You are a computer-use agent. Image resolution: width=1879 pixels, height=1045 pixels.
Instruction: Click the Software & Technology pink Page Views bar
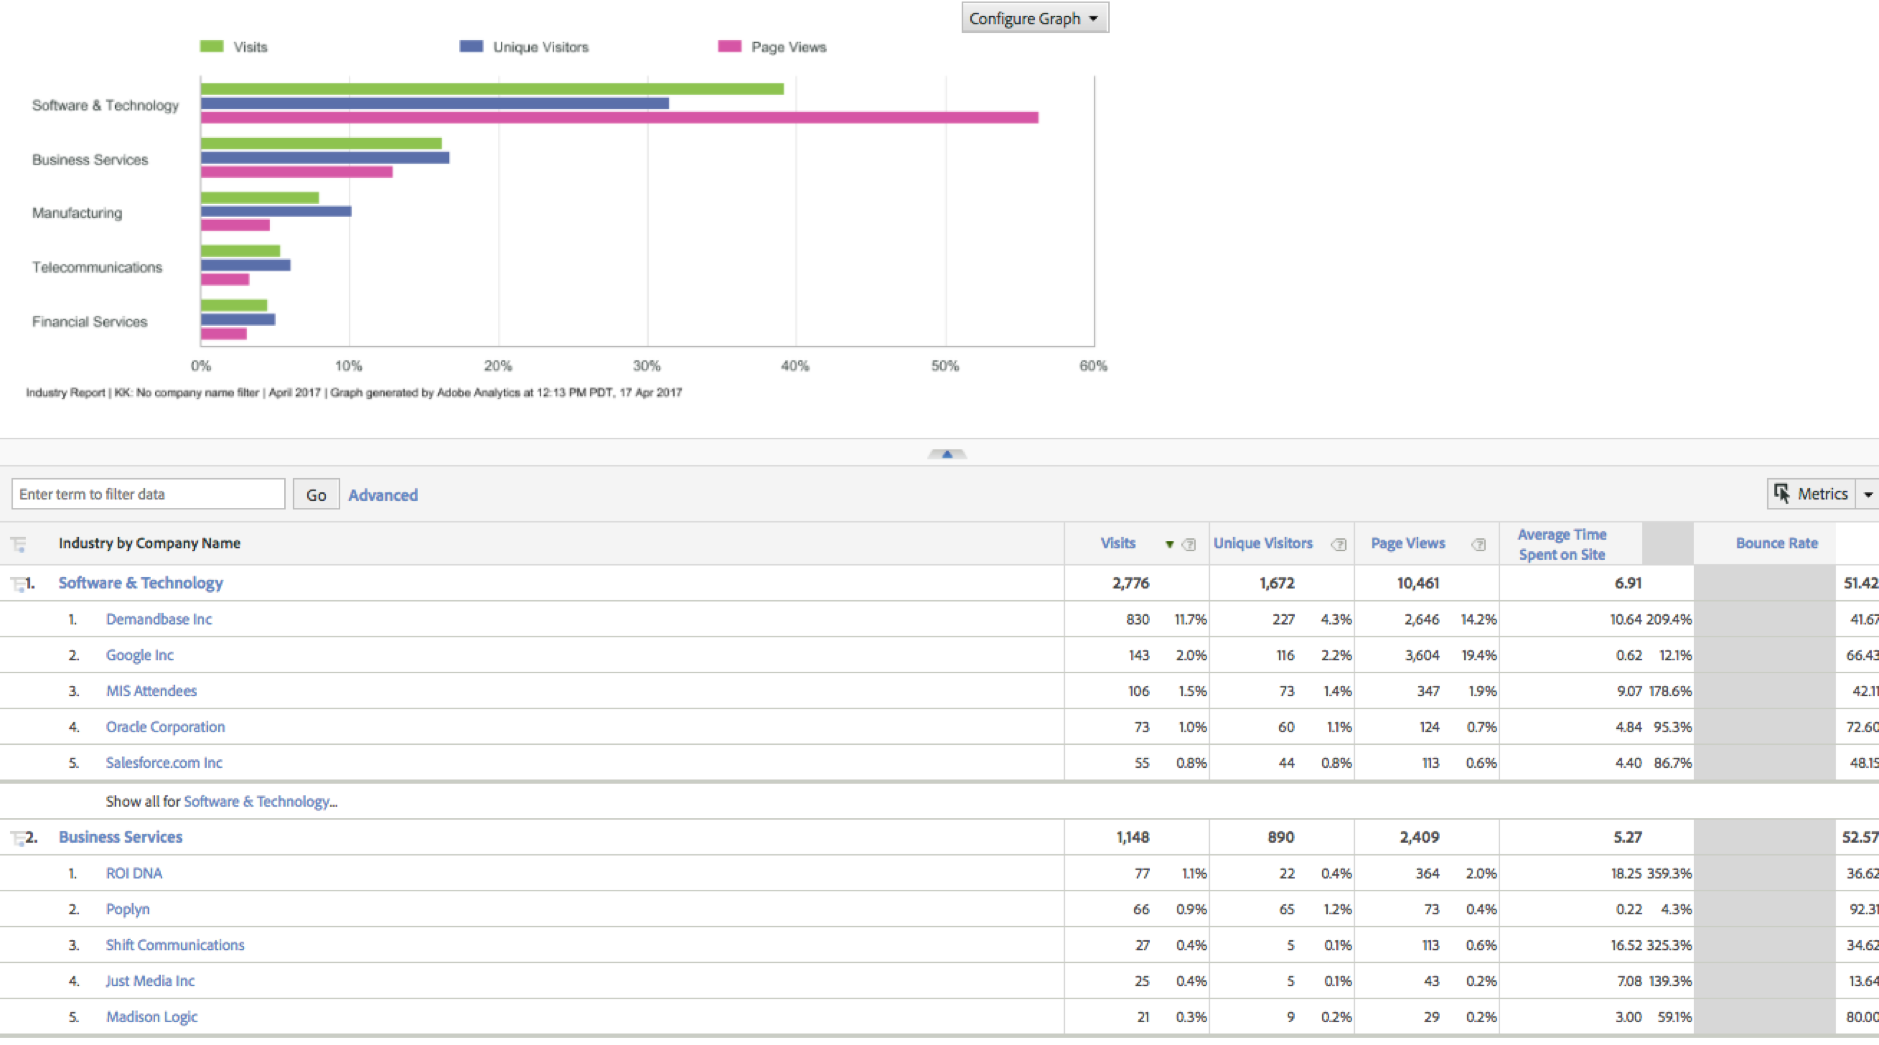[620, 118]
